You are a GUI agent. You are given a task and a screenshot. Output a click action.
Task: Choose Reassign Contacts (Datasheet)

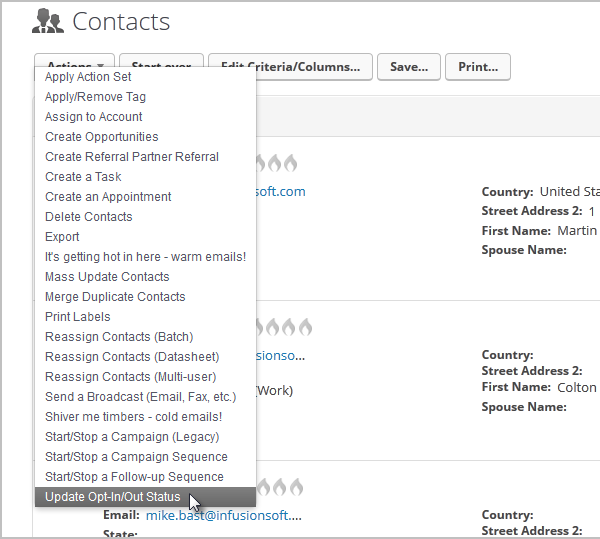pyautogui.click(x=145, y=357)
